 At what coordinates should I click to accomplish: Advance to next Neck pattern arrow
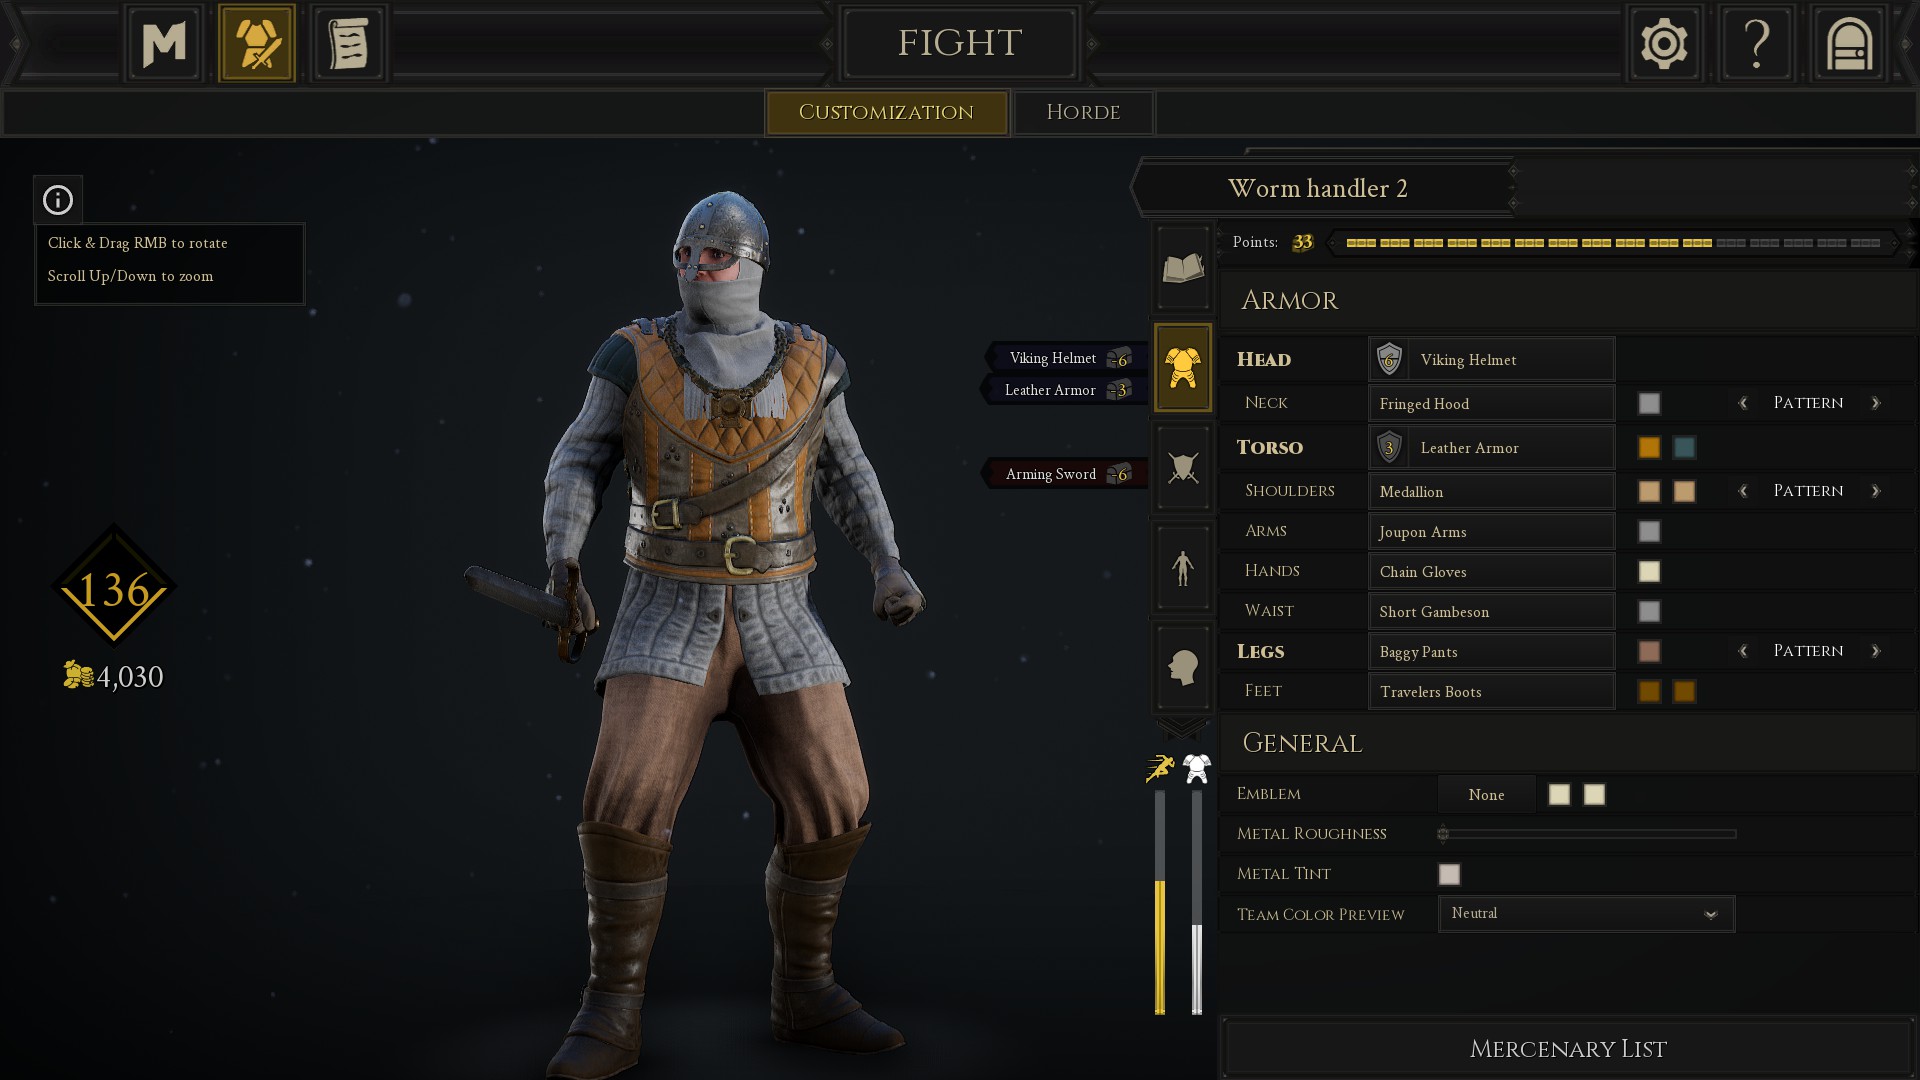(1876, 403)
